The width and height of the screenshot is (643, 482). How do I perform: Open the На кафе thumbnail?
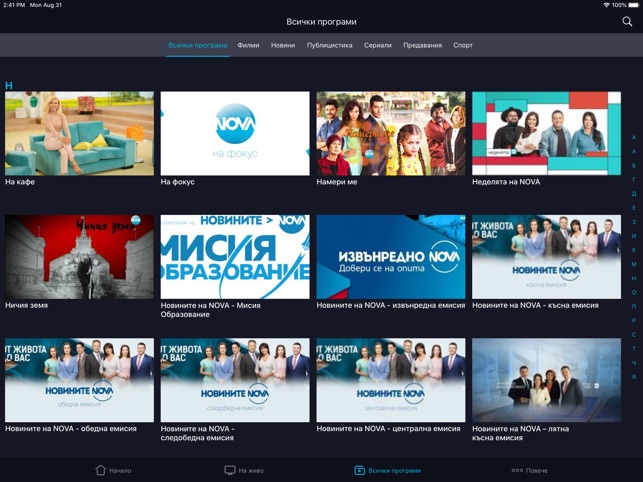(x=80, y=133)
